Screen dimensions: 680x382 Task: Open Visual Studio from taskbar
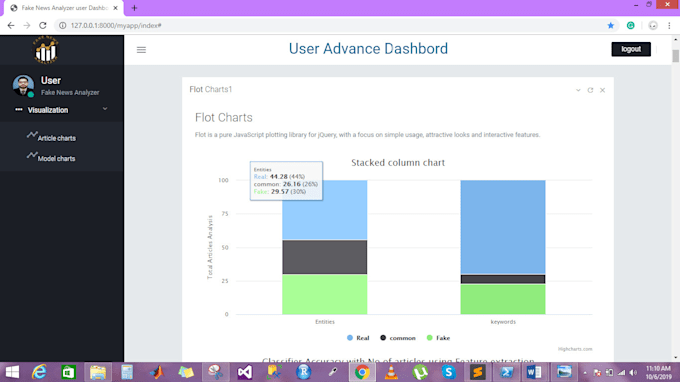(x=245, y=372)
